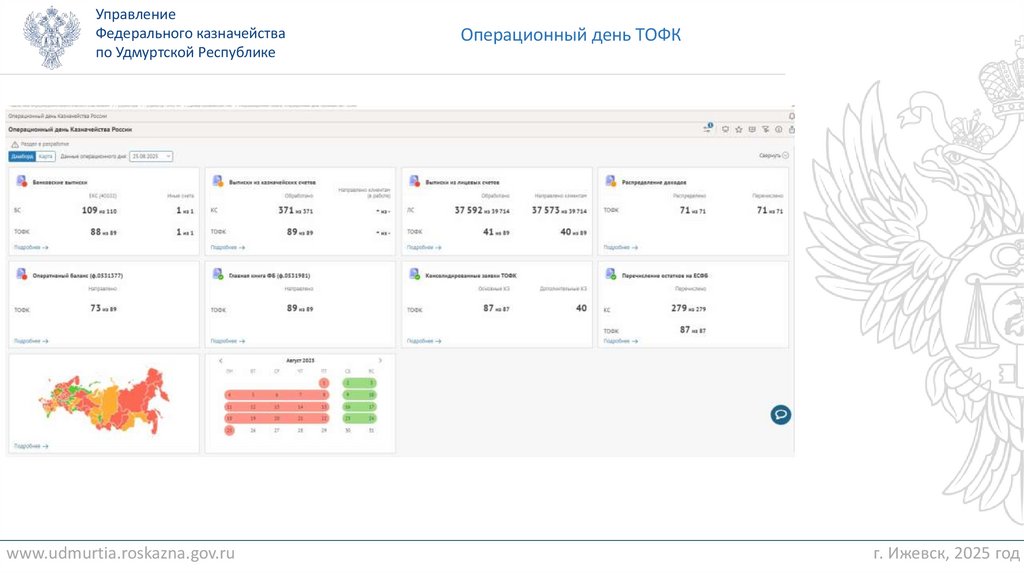Click the Выписки из лицевых счетов icon
This screenshot has width=1024, height=574.
[x=414, y=181]
